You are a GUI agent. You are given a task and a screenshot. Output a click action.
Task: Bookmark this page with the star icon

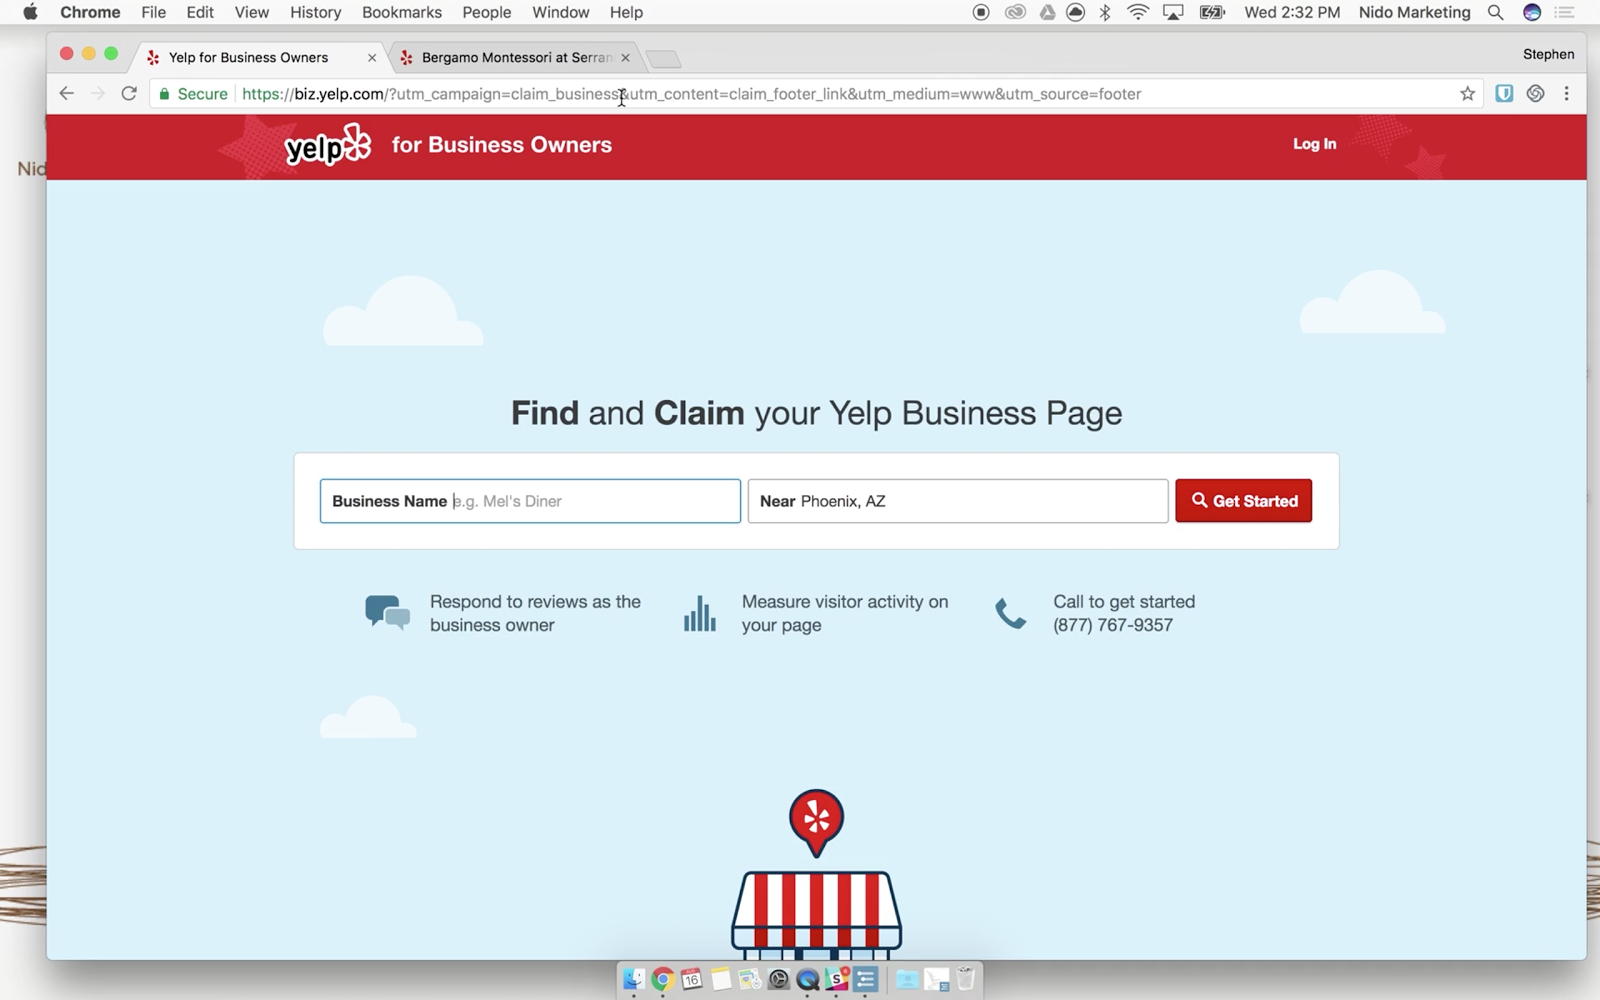1467,94
